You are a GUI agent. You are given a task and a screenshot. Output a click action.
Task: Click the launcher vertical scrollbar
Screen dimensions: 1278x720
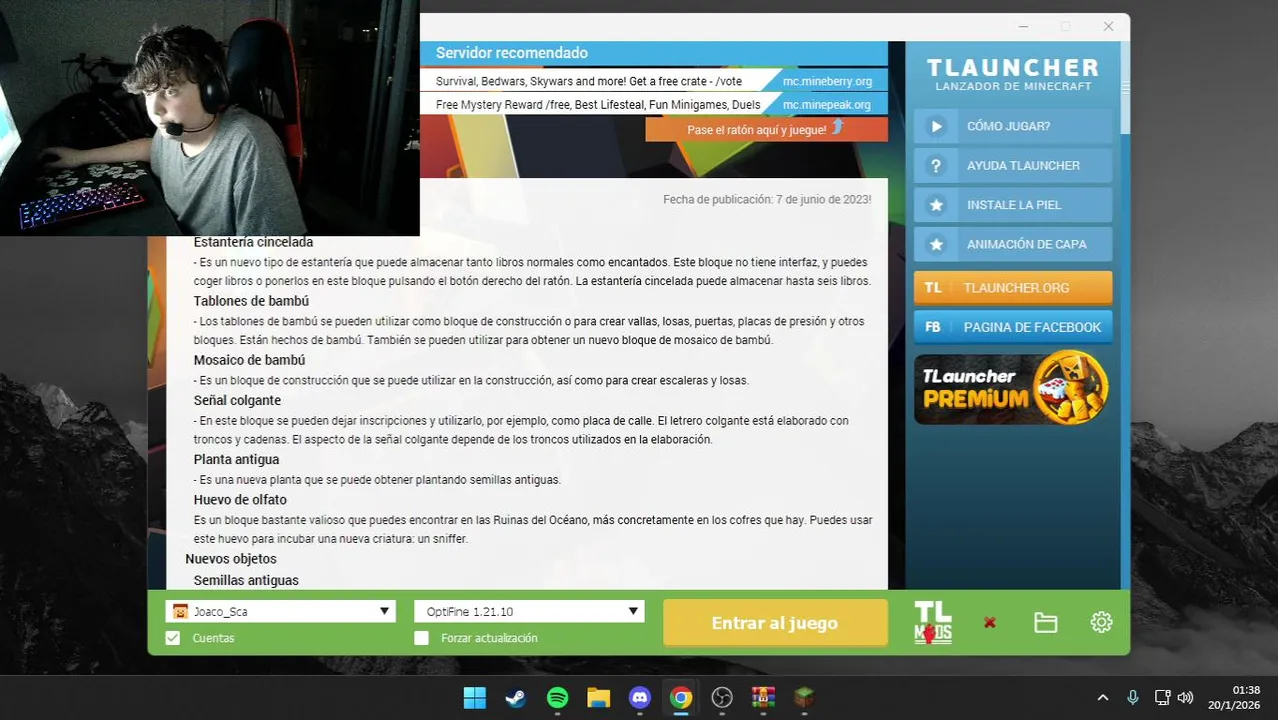click(x=1125, y=87)
